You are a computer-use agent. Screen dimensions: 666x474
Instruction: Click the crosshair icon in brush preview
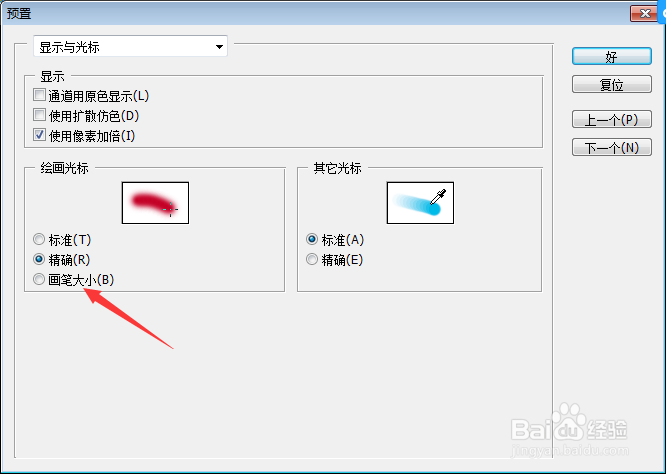tap(170, 209)
